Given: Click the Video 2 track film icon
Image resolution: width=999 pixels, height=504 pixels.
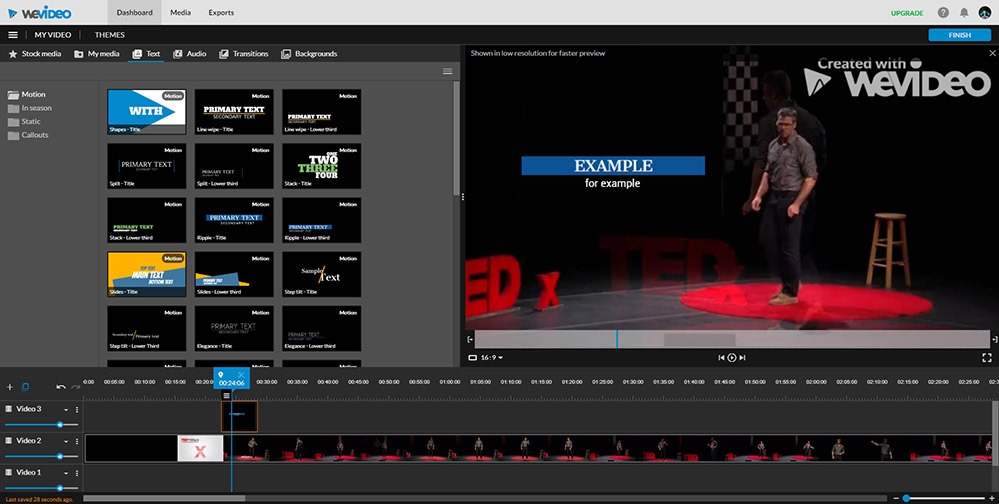Looking at the screenshot, I should 9,441.
